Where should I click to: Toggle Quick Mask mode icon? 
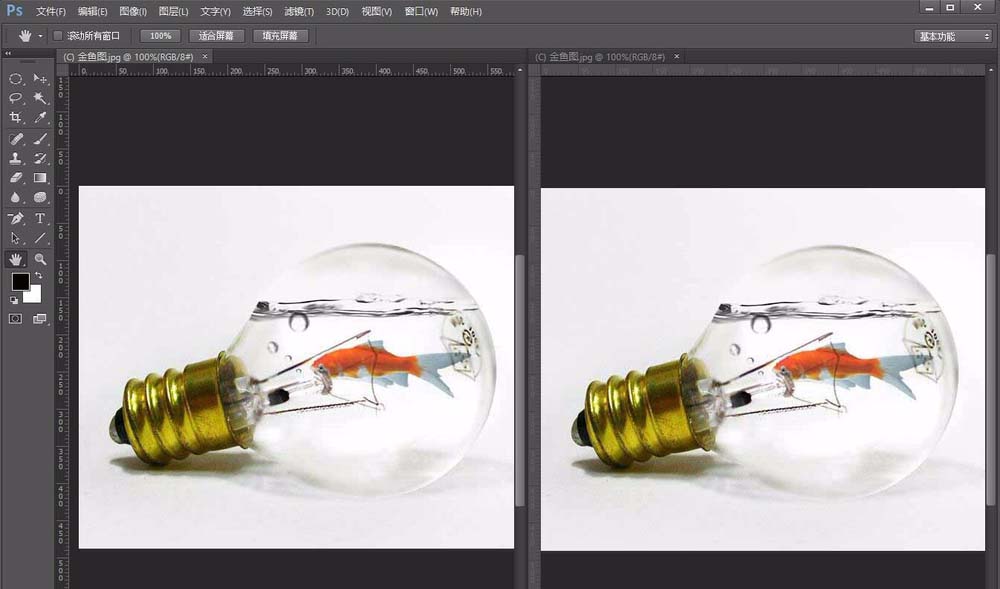coord(16,319)
